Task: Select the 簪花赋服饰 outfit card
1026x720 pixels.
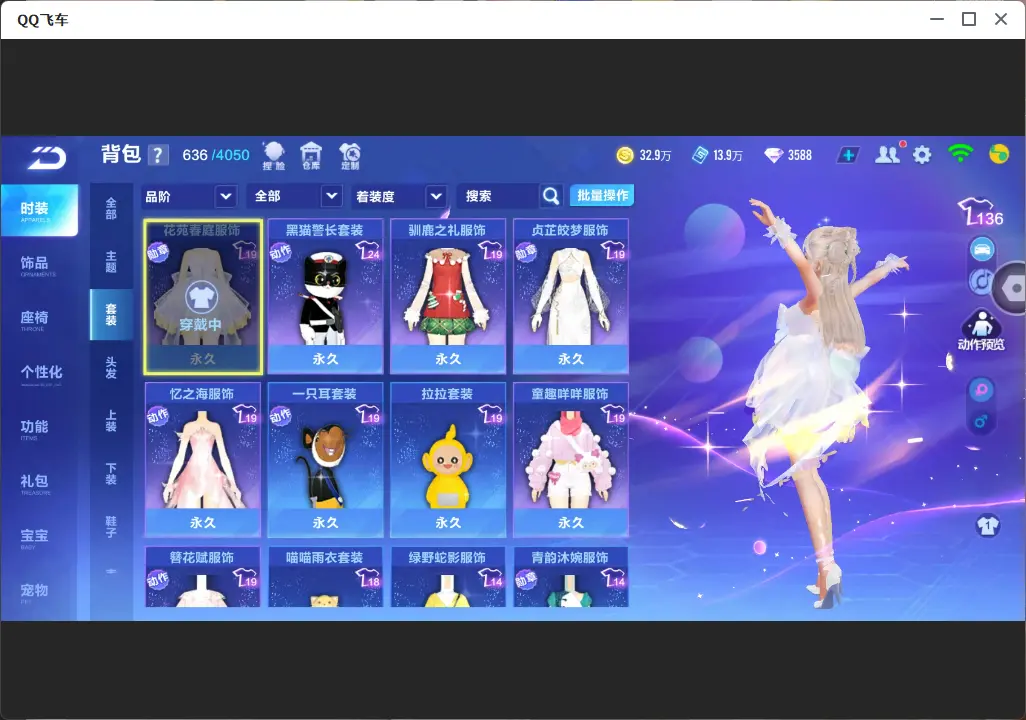Action: 203,577
